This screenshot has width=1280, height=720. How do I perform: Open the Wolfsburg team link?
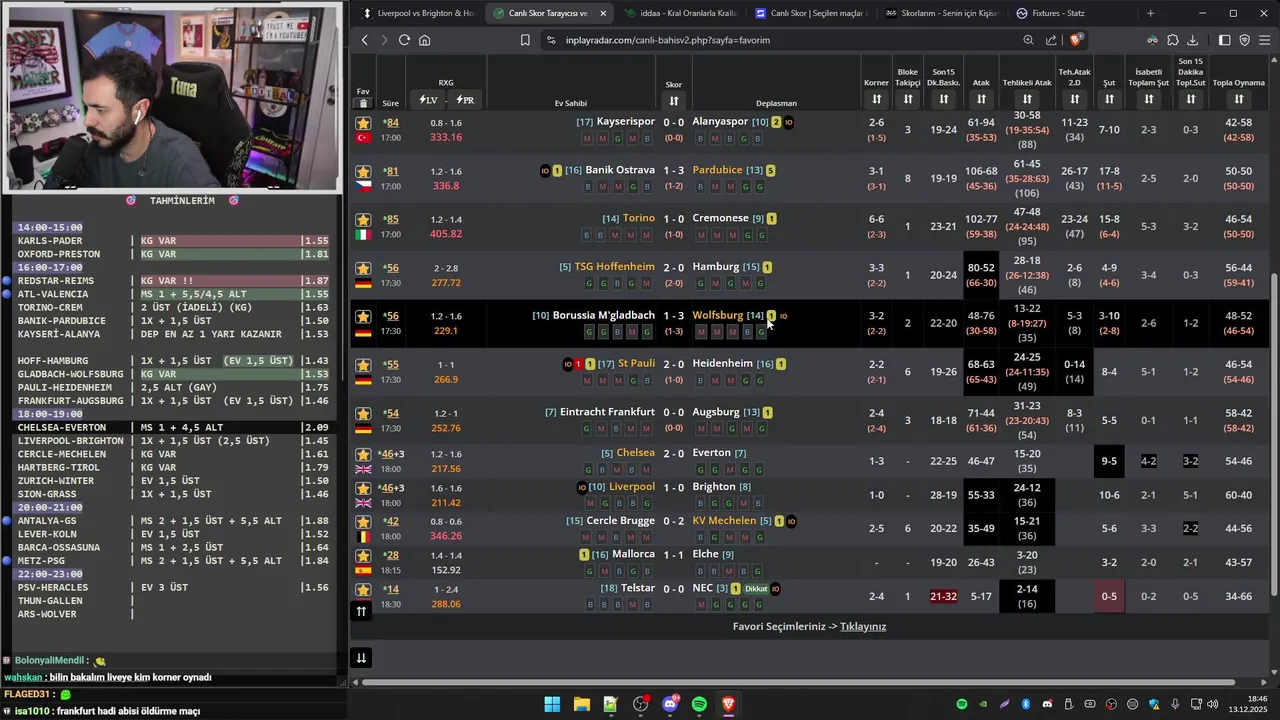click(717, 315)
